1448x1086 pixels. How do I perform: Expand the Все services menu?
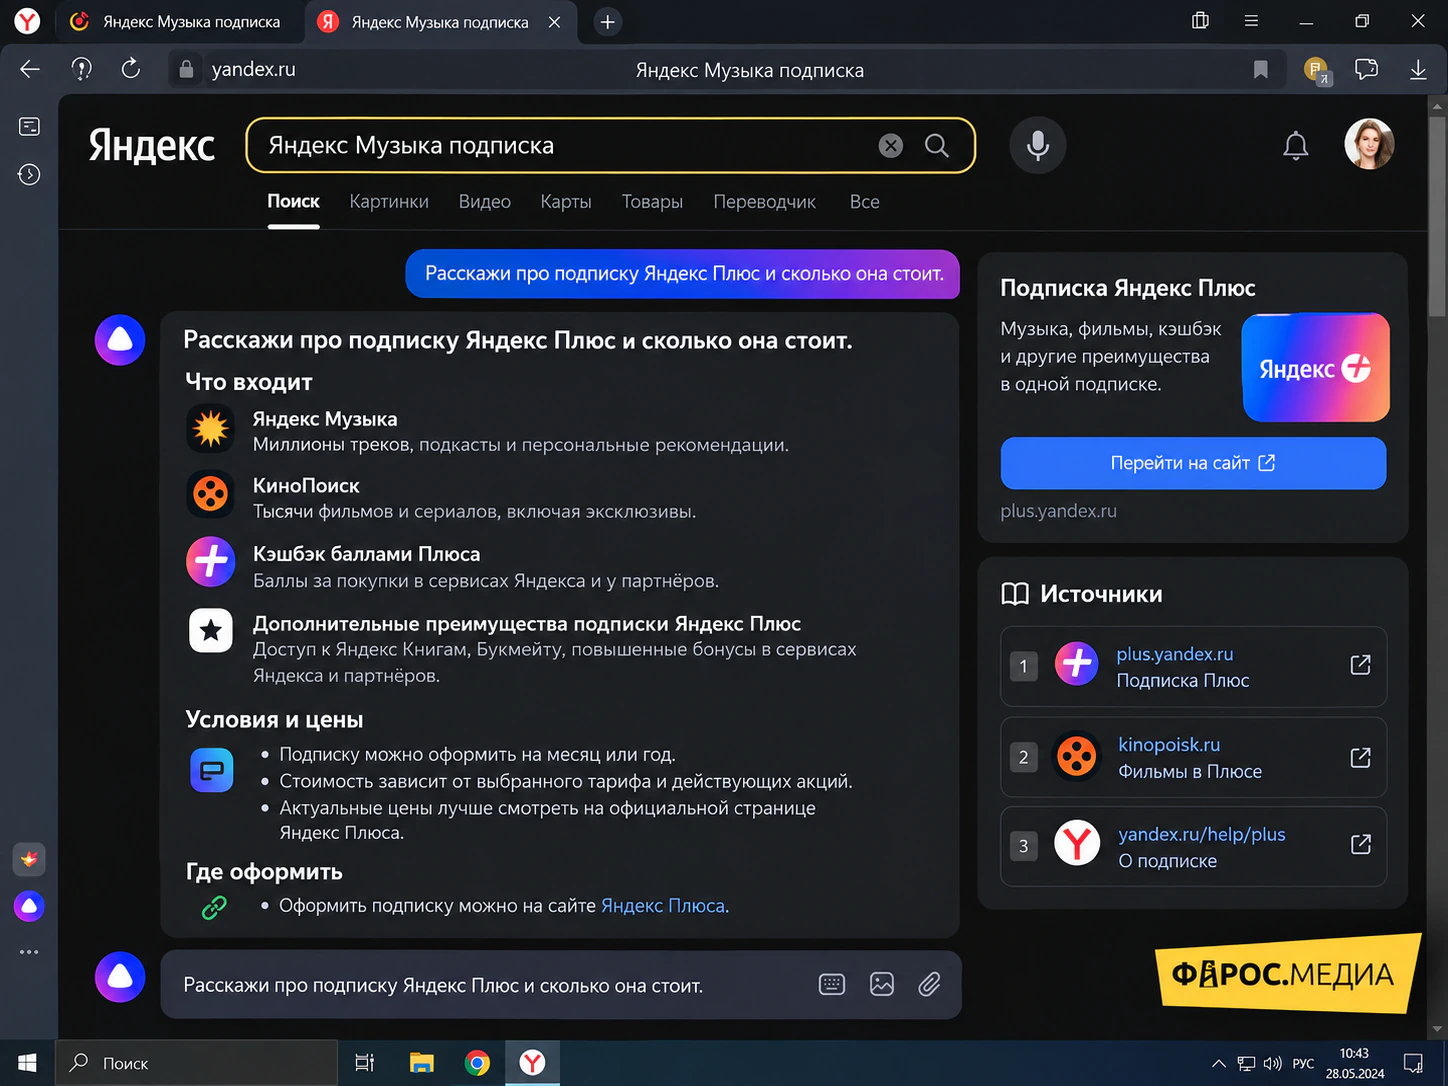point(865,202)
